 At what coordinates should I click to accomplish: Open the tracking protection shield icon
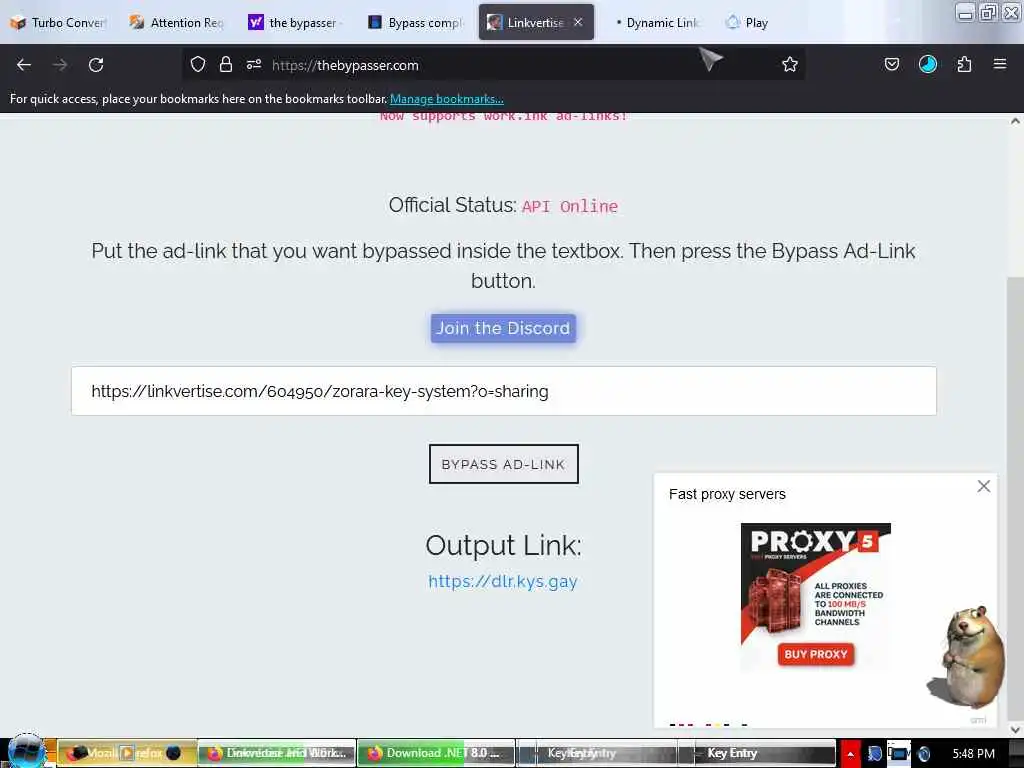(x=198, y=64)
